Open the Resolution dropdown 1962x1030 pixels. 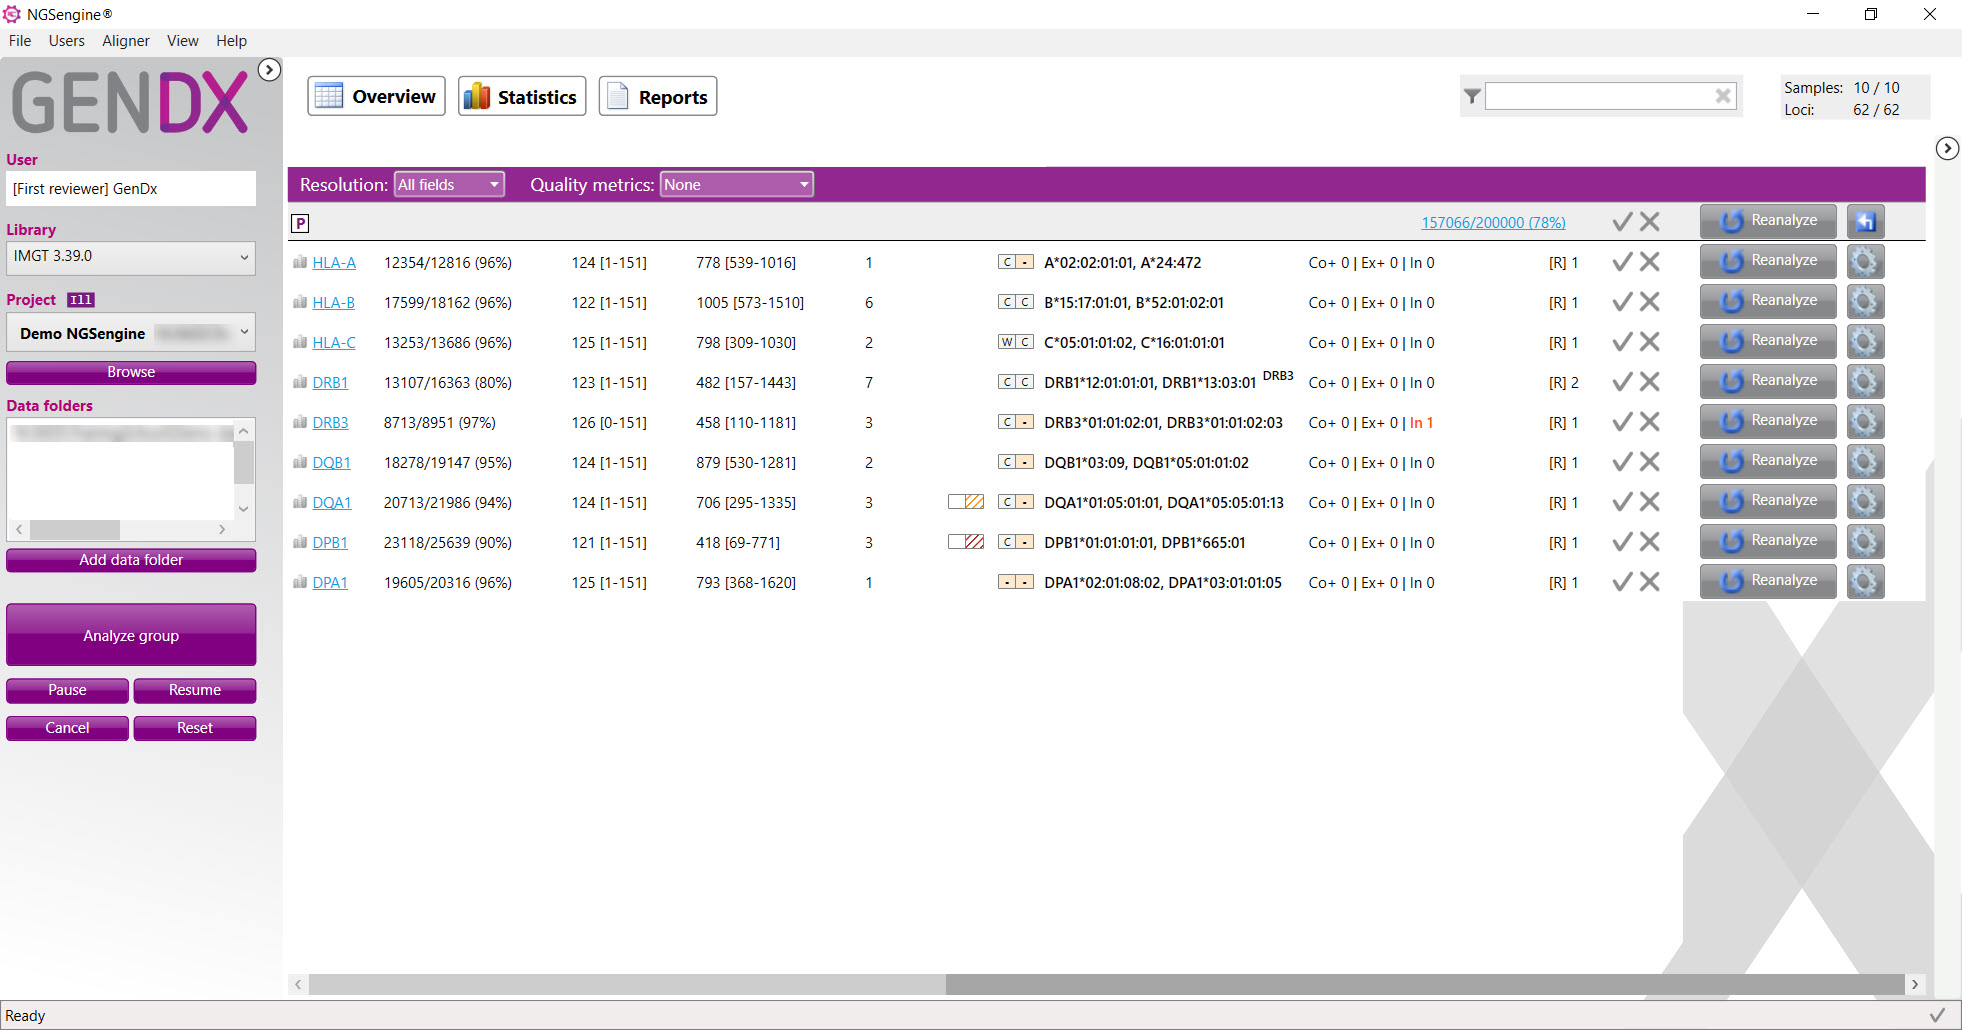(x=449, y=184)
